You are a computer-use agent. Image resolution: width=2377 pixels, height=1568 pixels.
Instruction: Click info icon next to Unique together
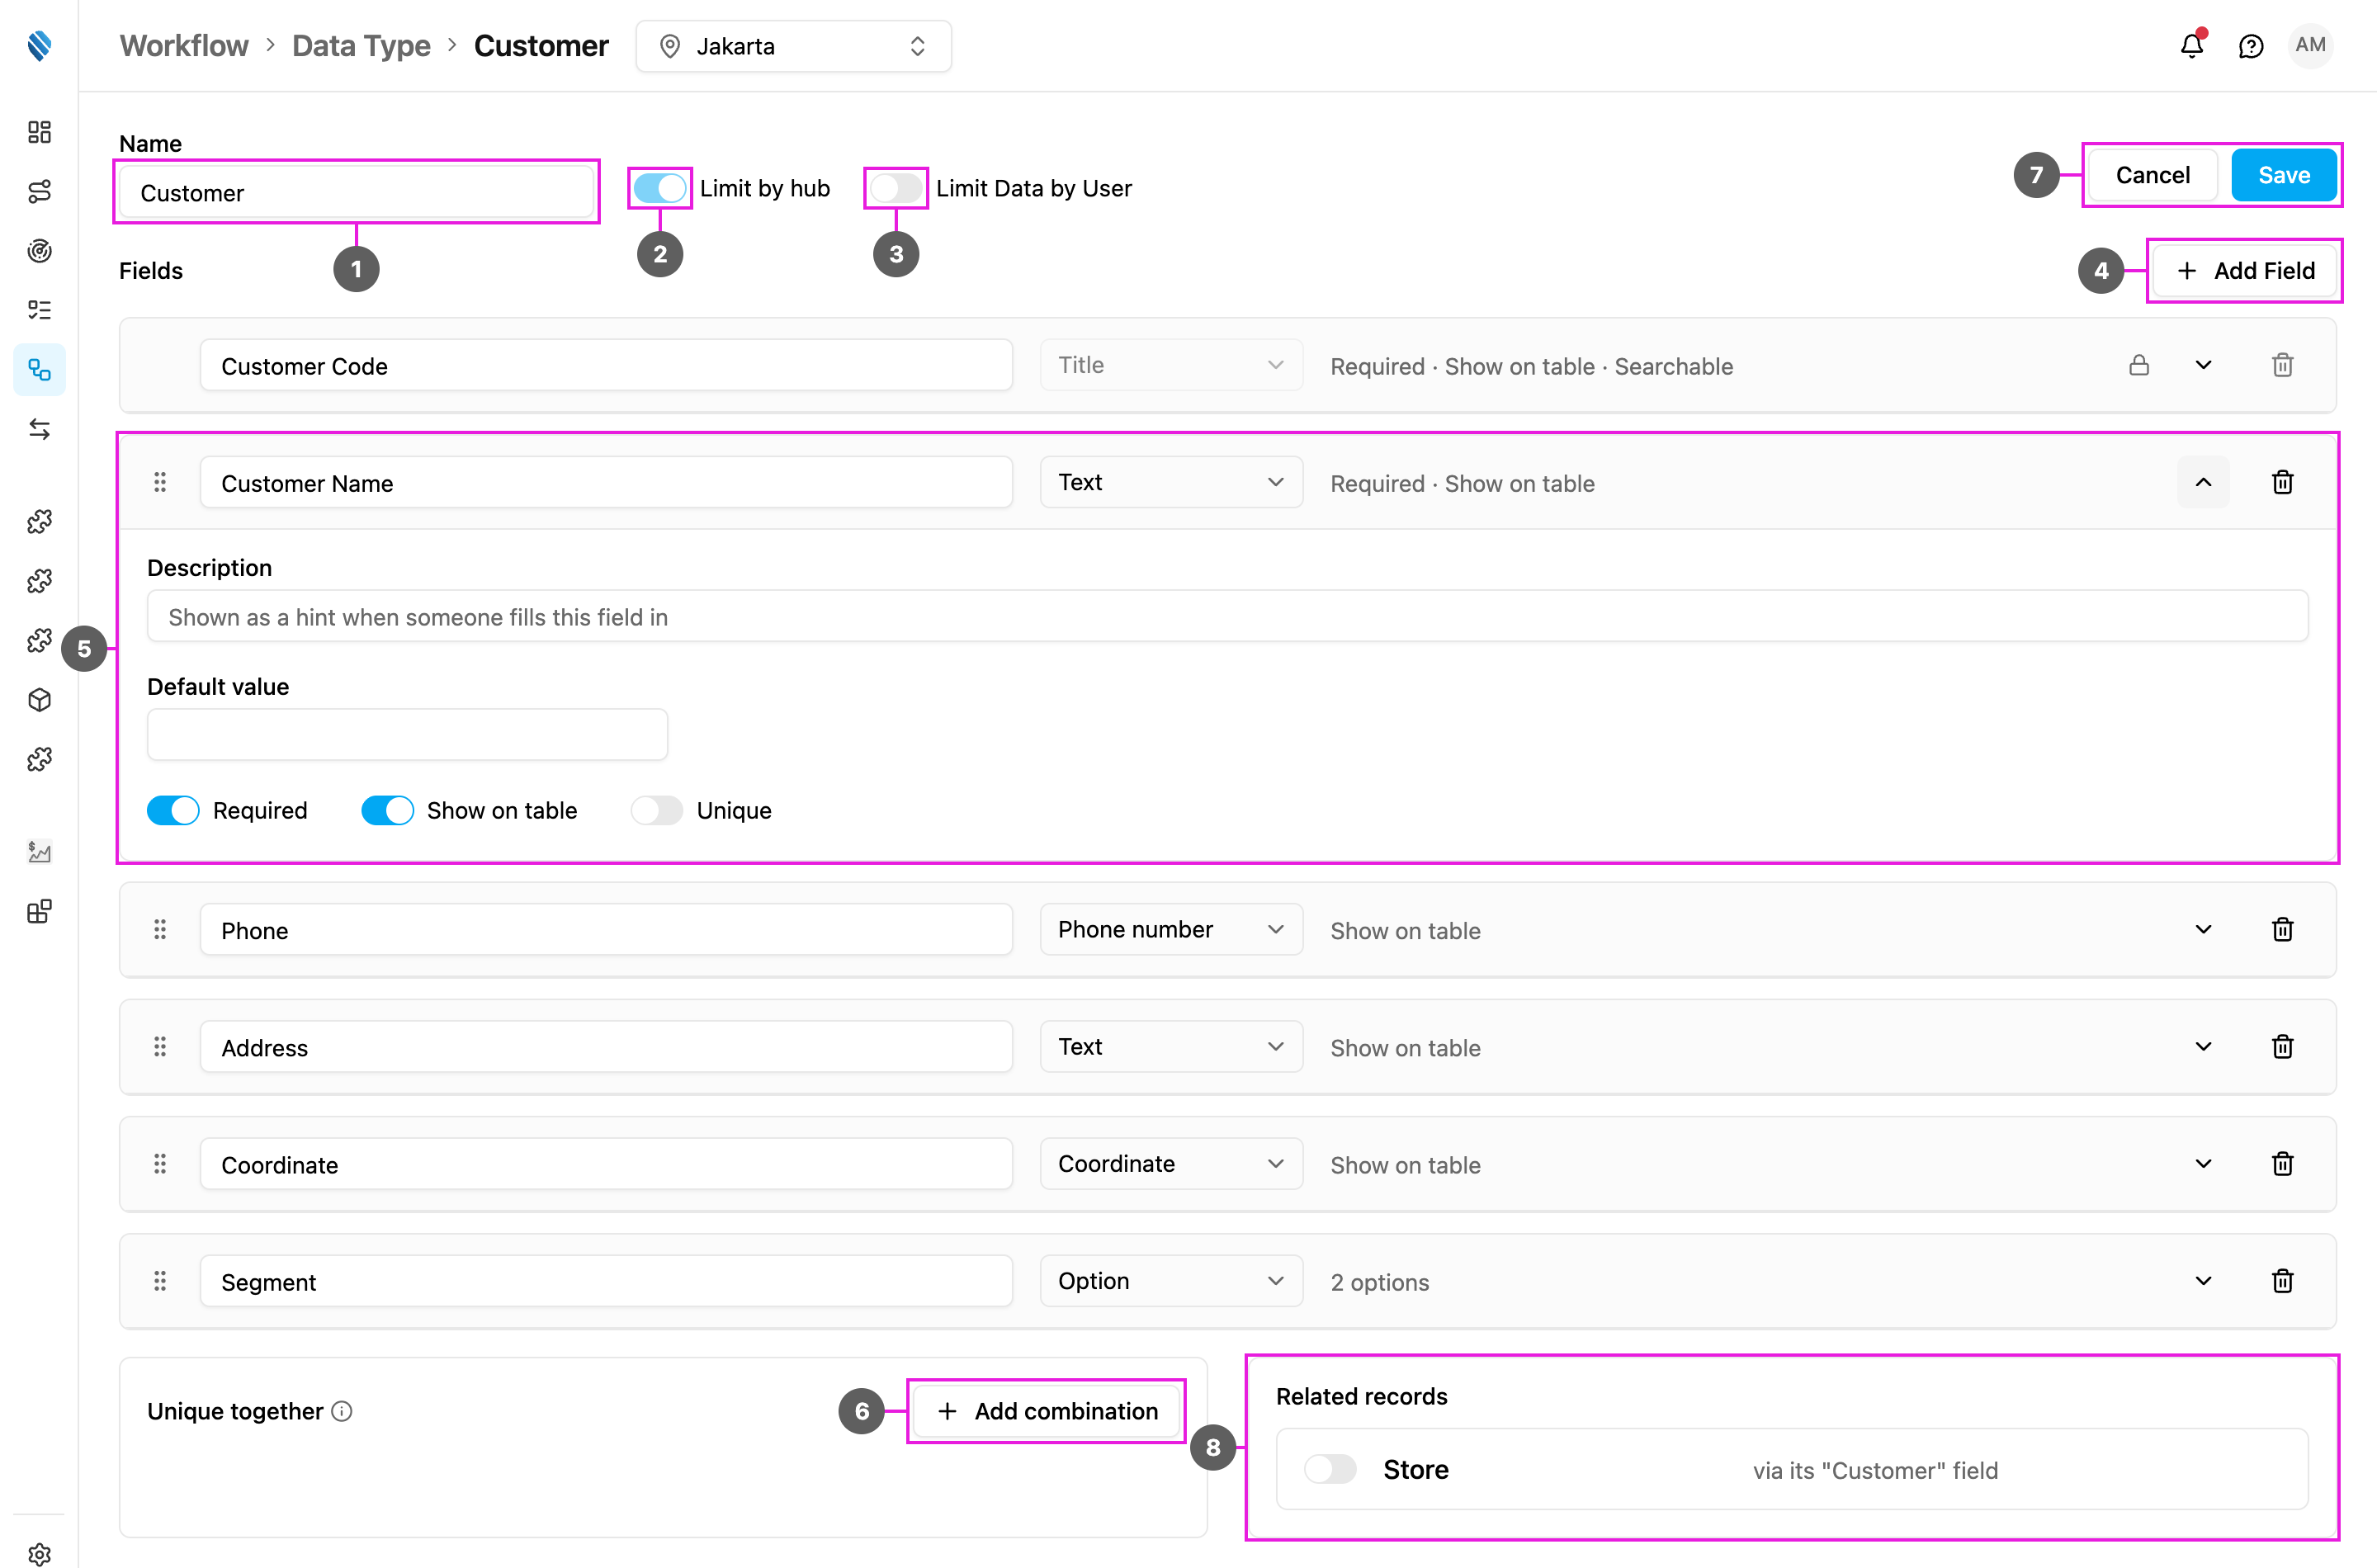pos(342,1411)
